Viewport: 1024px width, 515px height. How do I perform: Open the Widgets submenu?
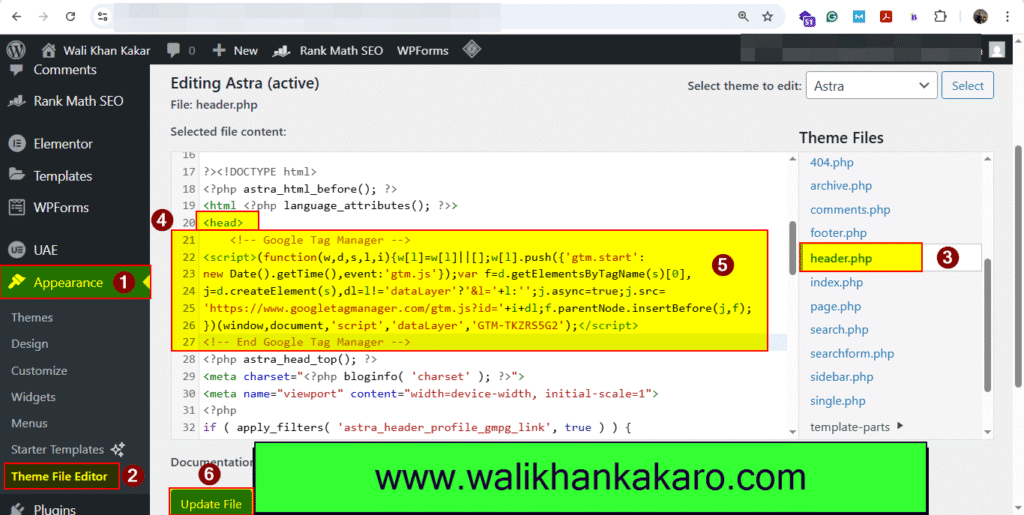click(33, 397)
